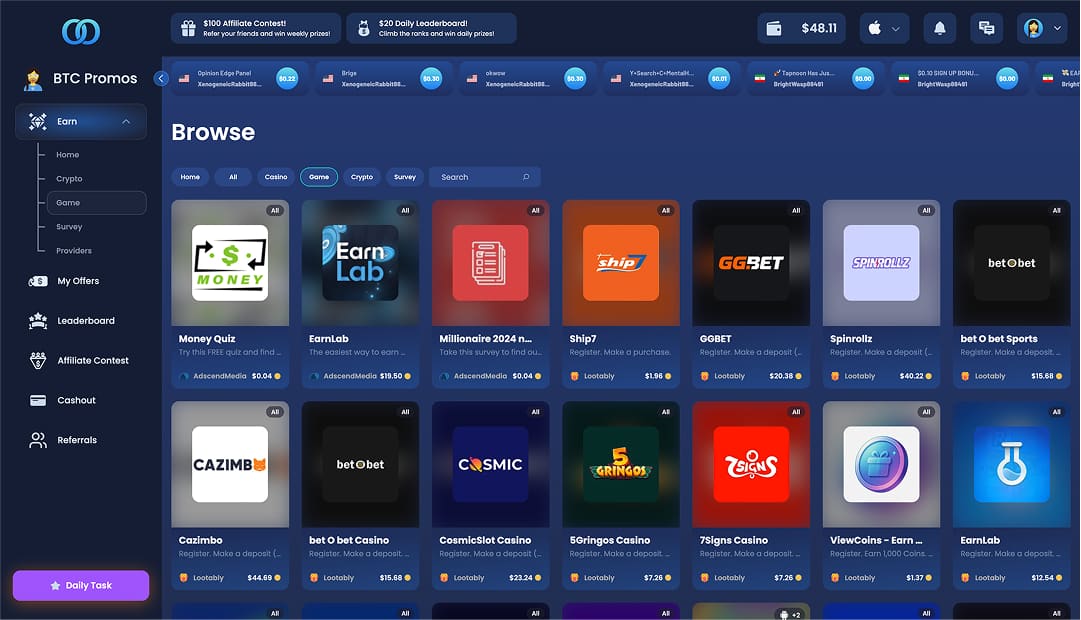Open the wallet balance icon
This screenshot has height=620, width=1081.
point(774,28)
